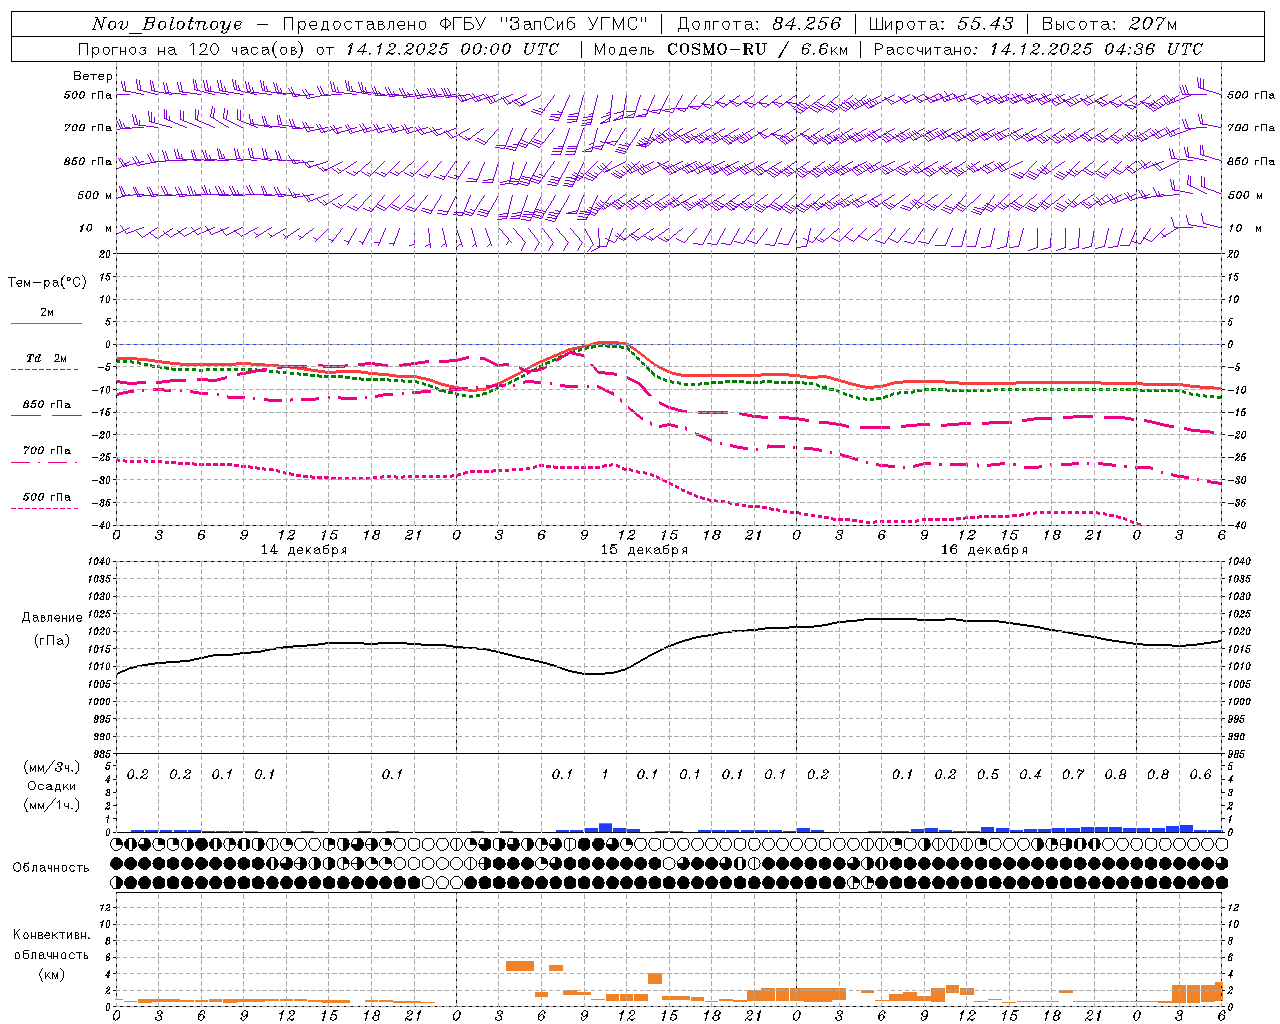
Task: Select the Высота: 207м value
Action: (x=1110, y=24)
